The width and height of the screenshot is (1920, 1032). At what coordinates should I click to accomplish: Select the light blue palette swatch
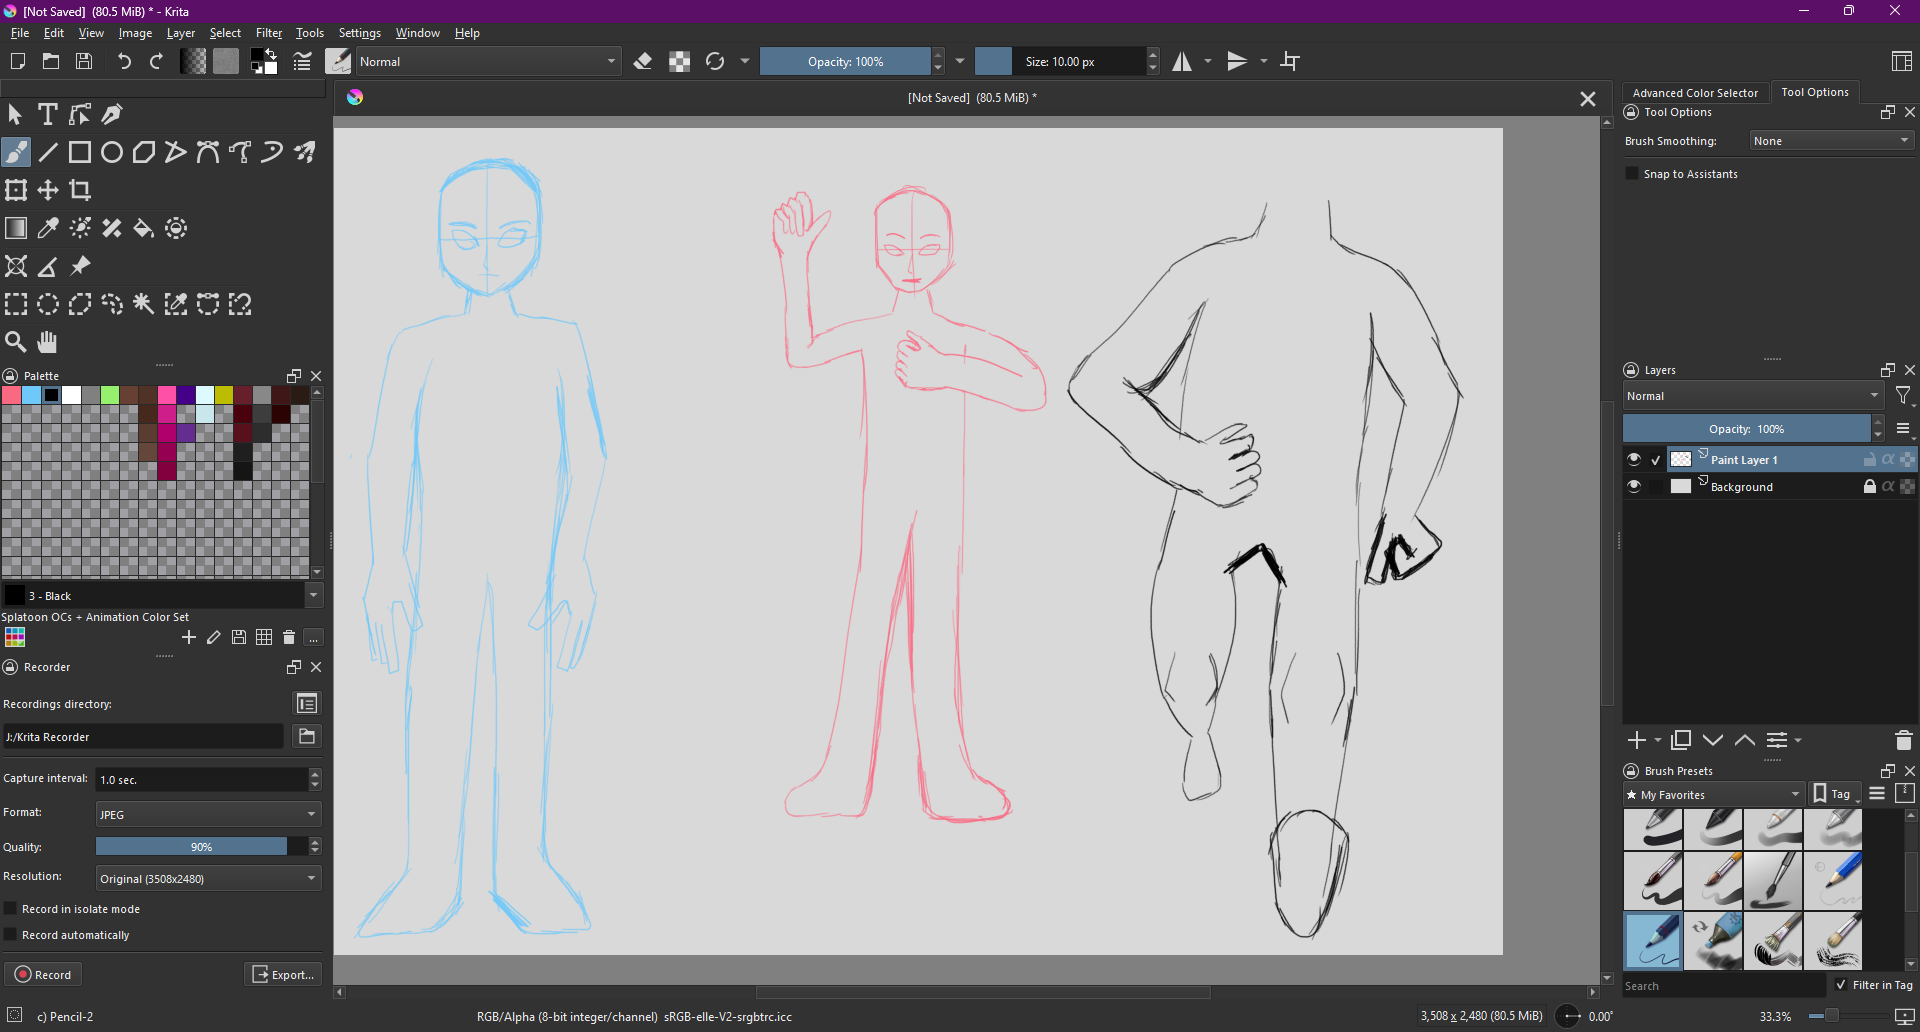pyautogui.click(x=31, y=395)
